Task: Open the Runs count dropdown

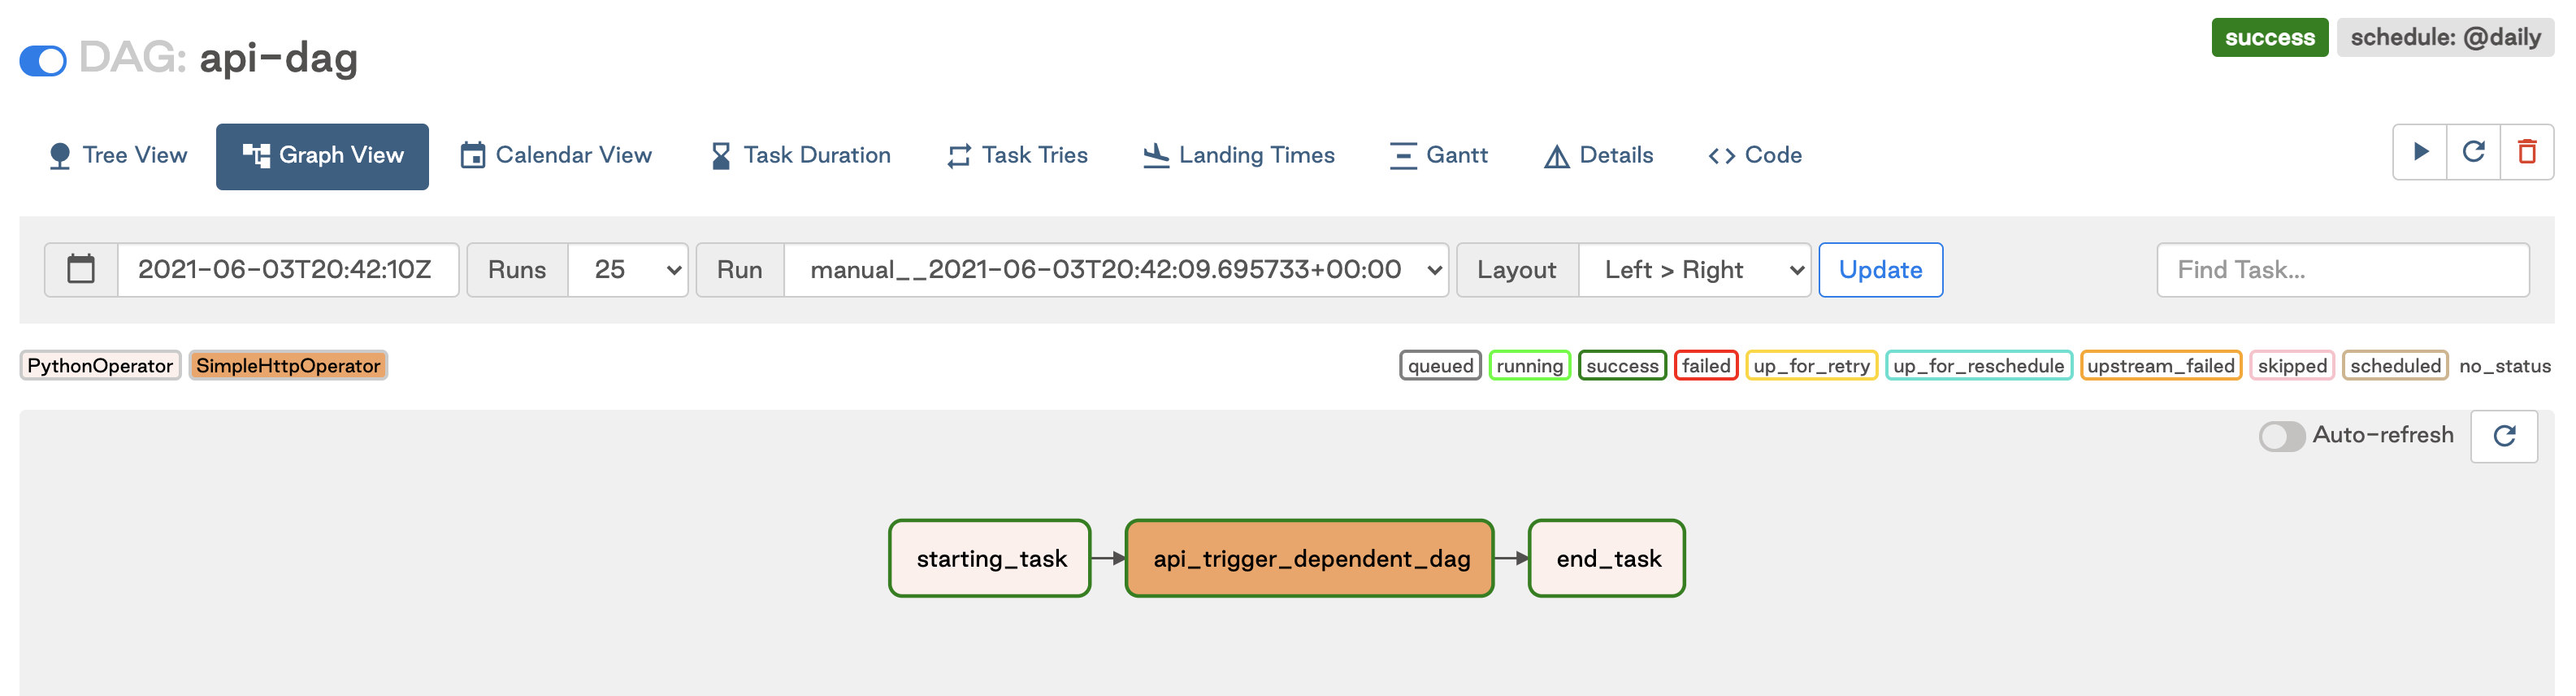Action: tap(628, 270)
